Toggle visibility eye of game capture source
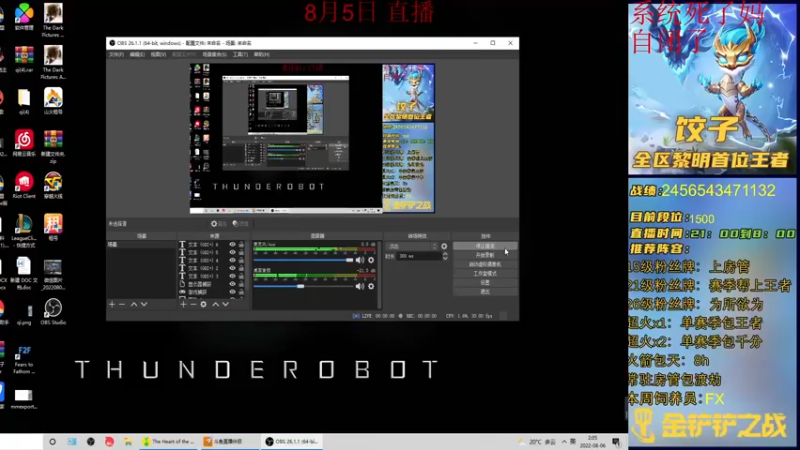 tap(233, 292)
